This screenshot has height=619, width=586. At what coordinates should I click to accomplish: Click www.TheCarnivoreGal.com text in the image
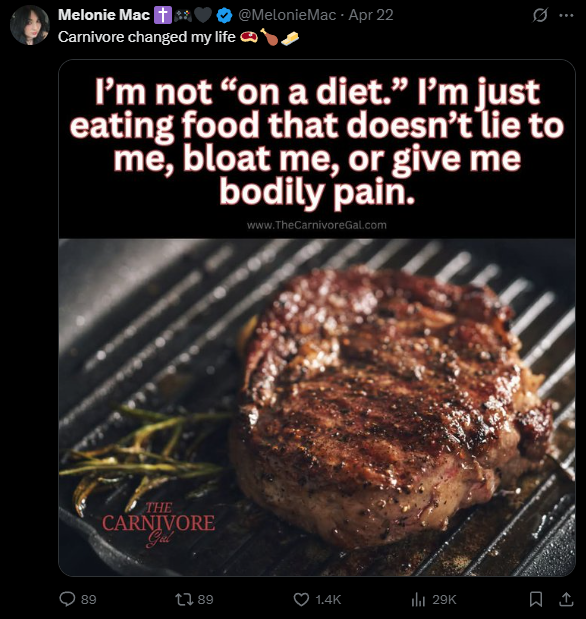pos(317,225)
